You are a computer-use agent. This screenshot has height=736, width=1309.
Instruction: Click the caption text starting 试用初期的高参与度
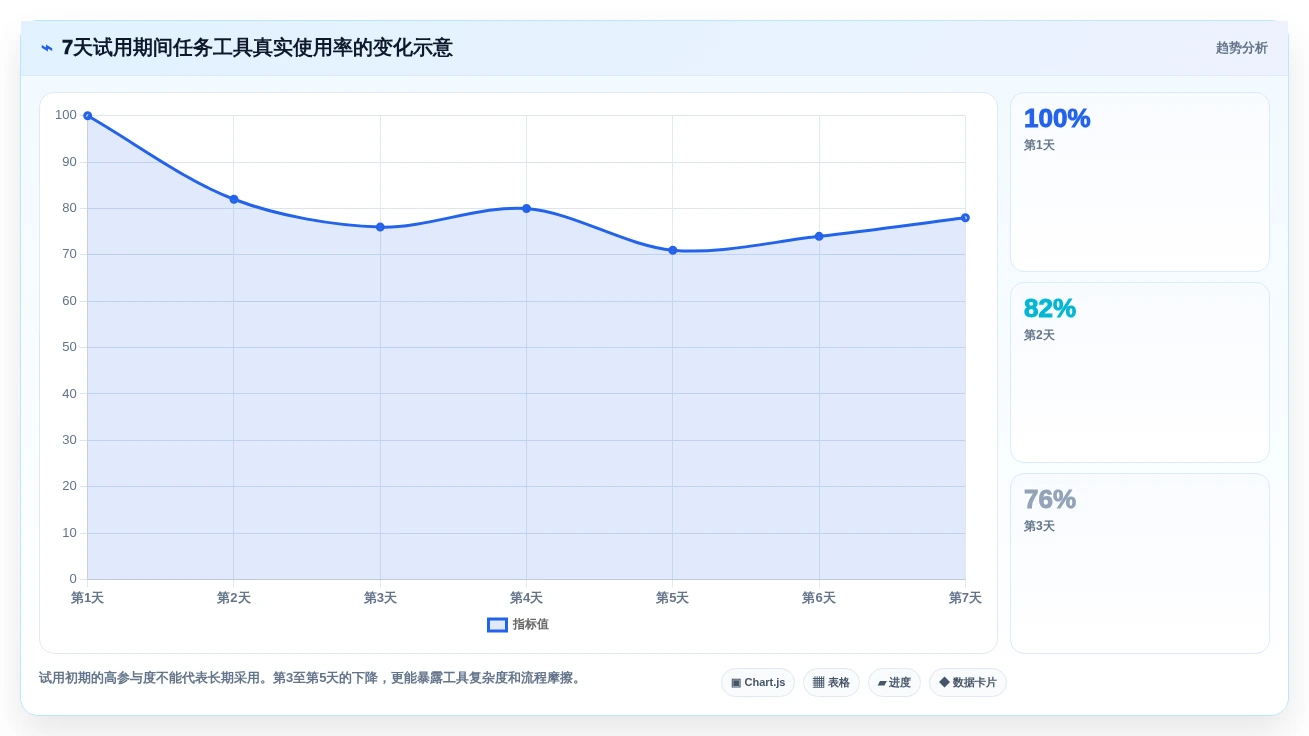coord(312,678)
